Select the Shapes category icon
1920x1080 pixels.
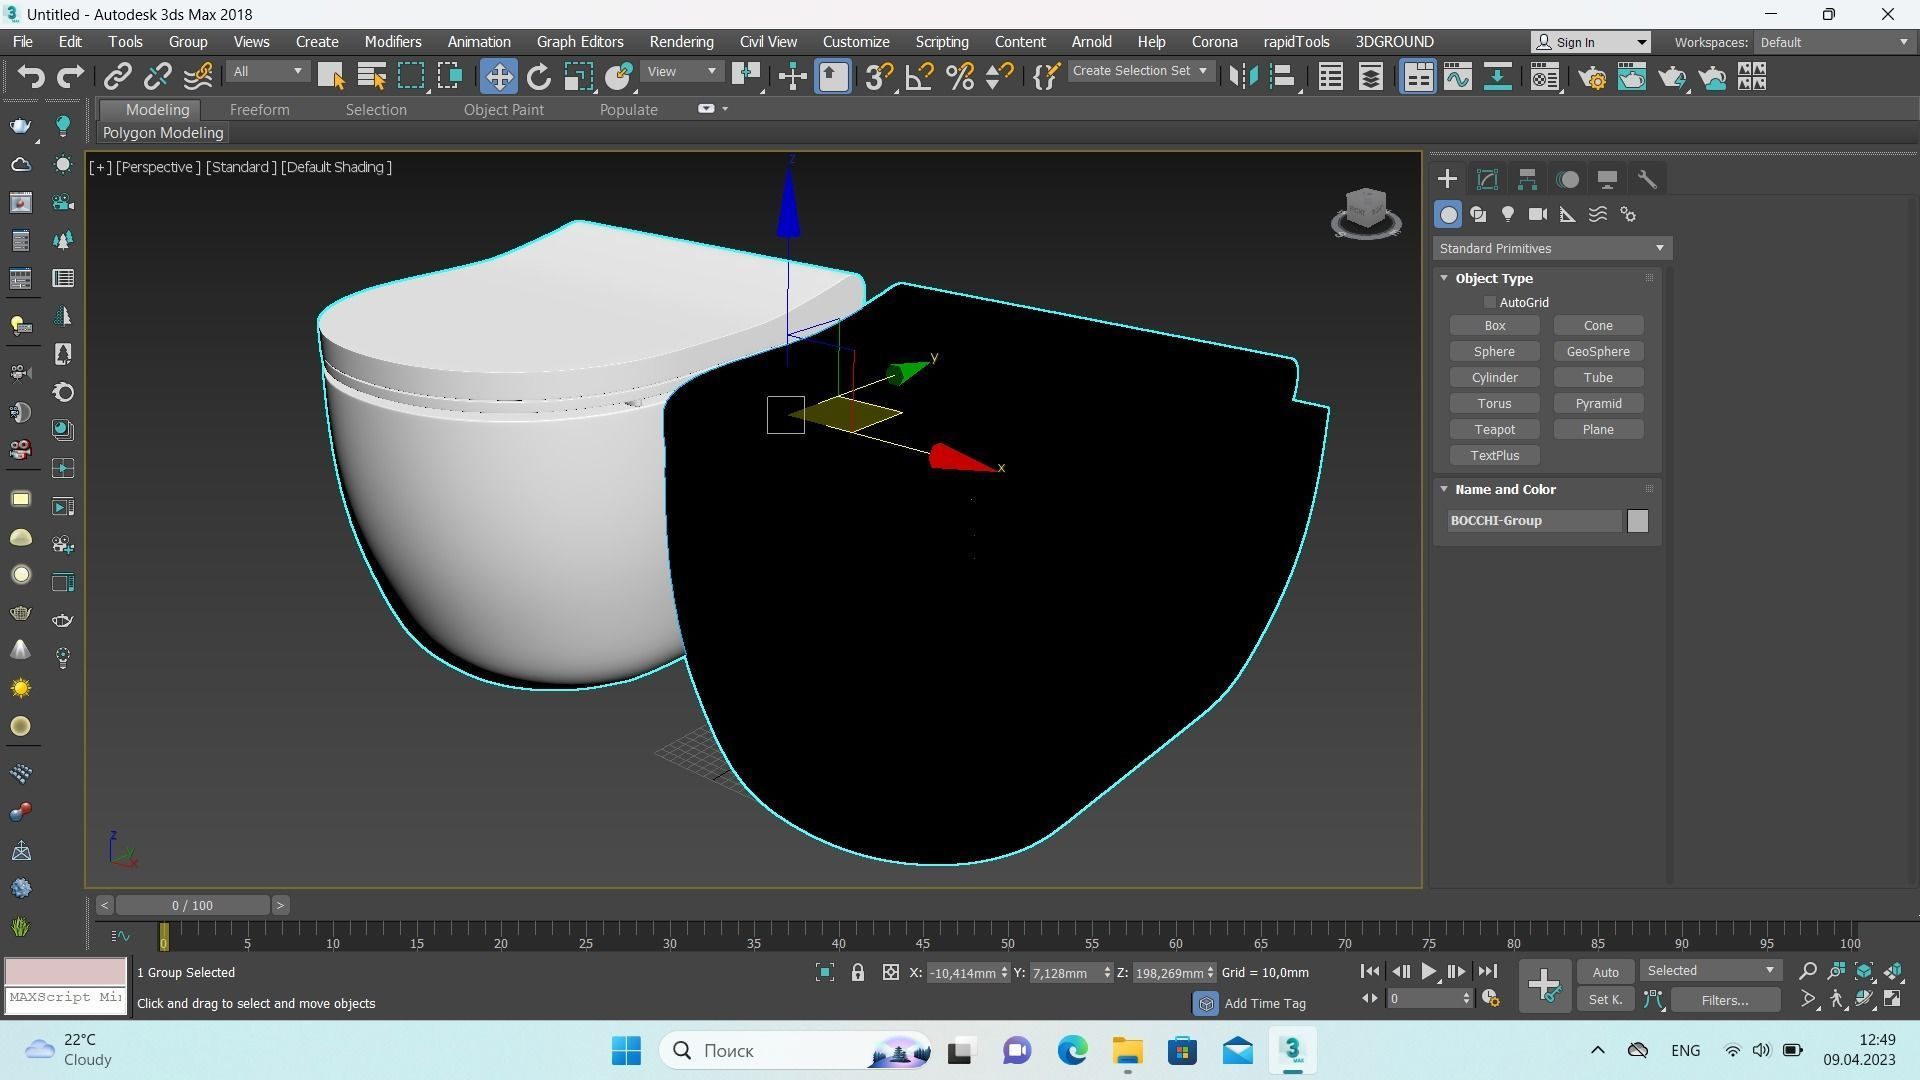(x=1478, y=214)
